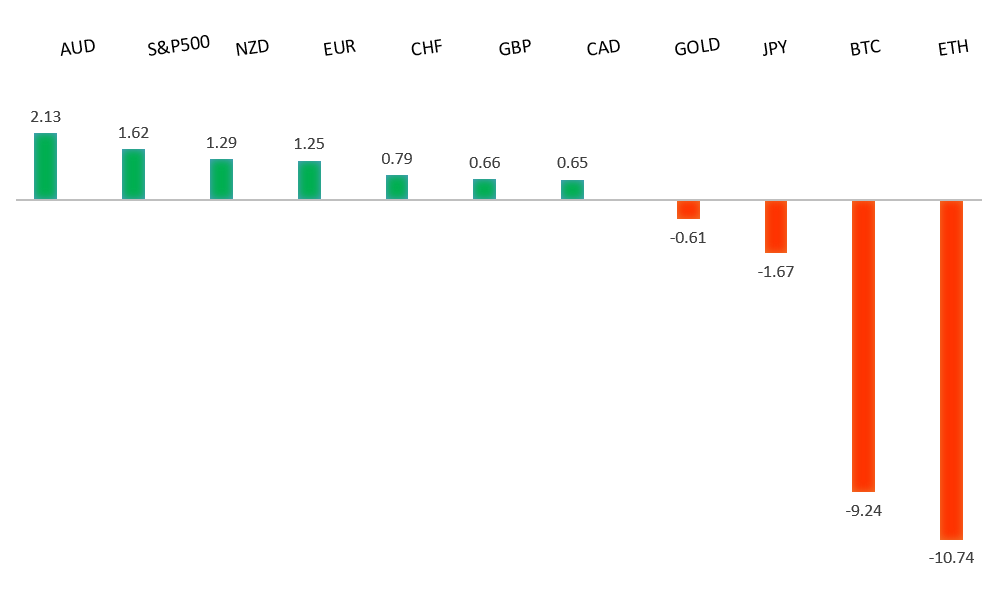
Task: Select the NZD bar in the chart
Action: click(x=221, y=179)
